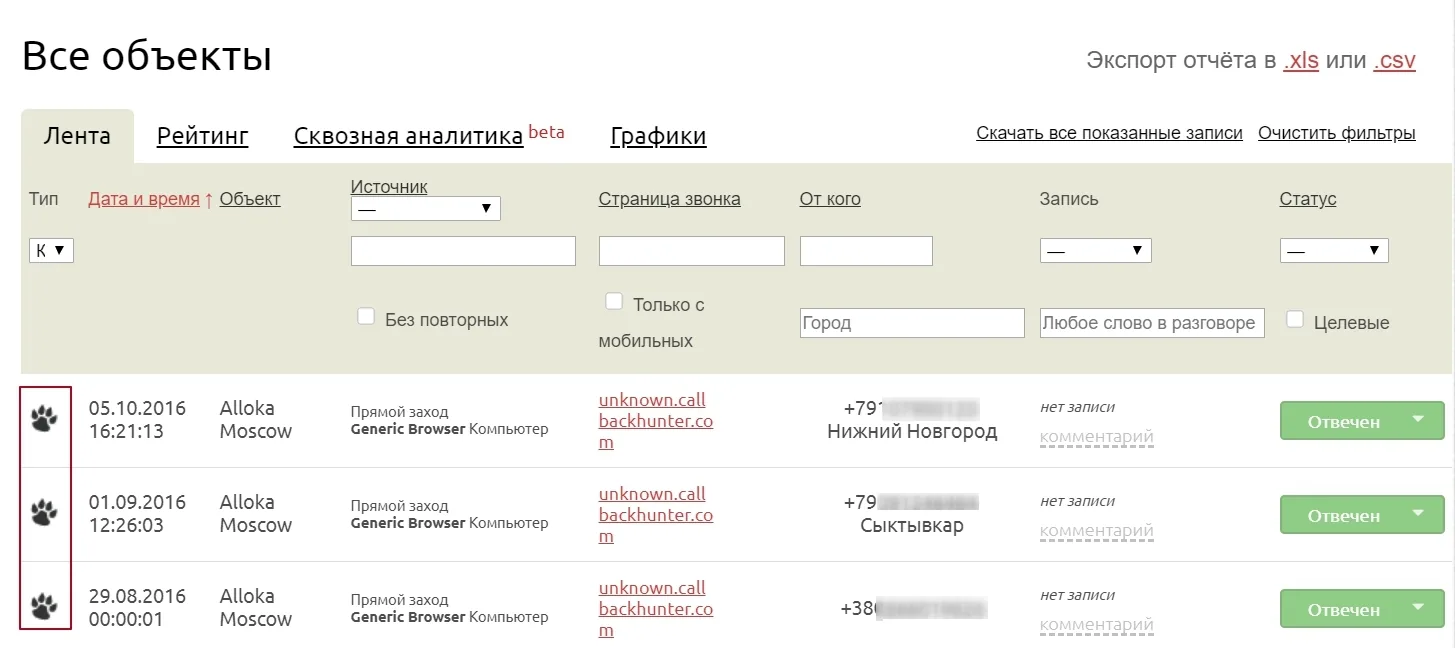Sort by the Объект column header

[x=250, y=199]
